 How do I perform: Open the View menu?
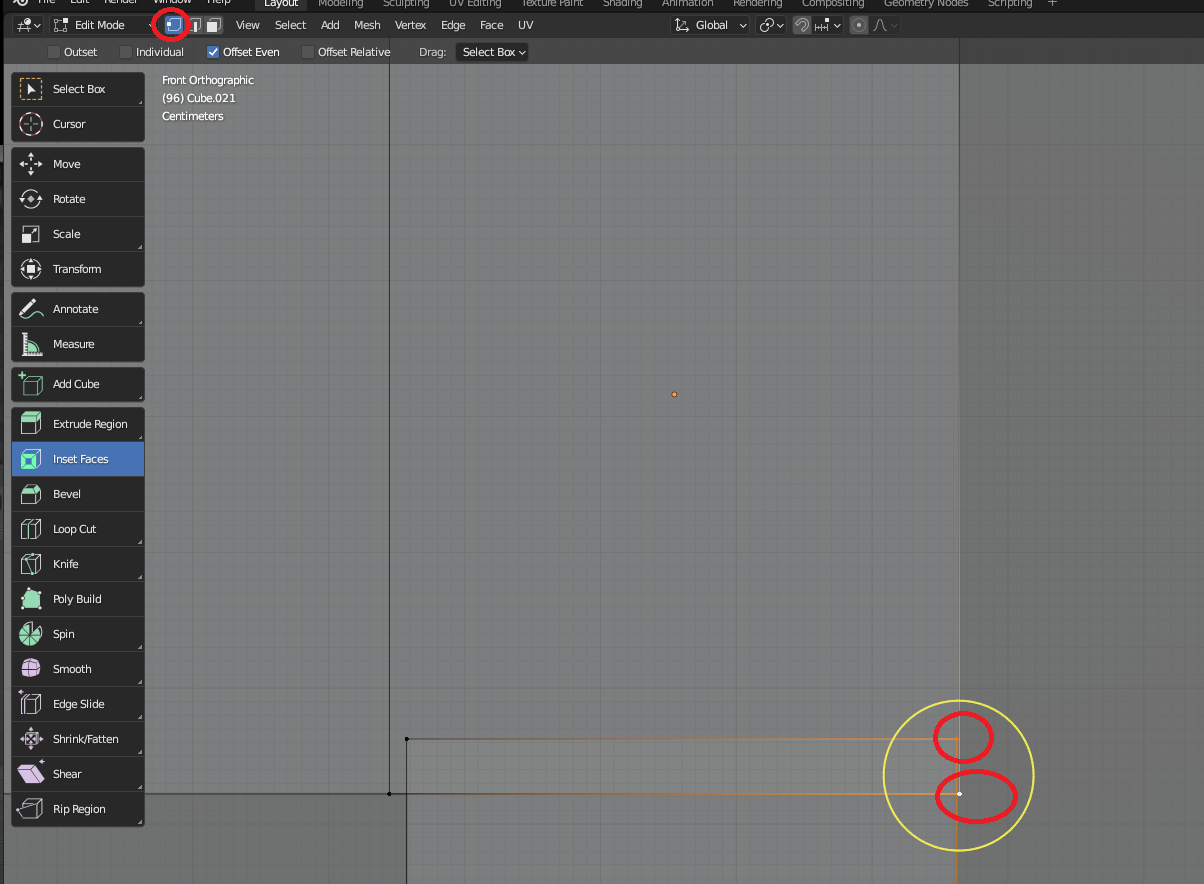(x=248, y=25)
